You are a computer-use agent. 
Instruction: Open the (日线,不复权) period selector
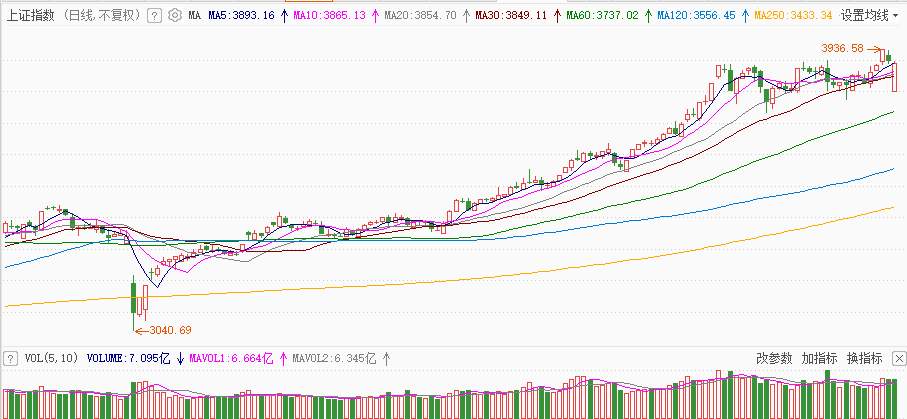point(101,16)
